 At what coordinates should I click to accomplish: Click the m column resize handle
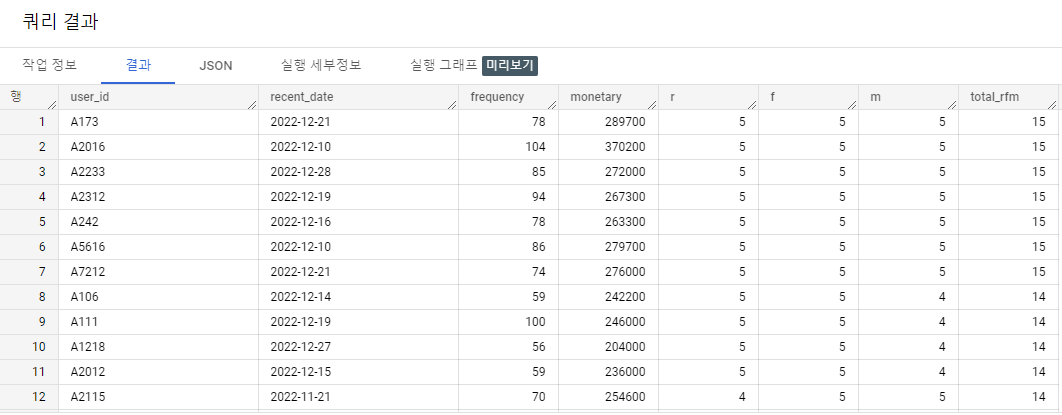(952, 104)
